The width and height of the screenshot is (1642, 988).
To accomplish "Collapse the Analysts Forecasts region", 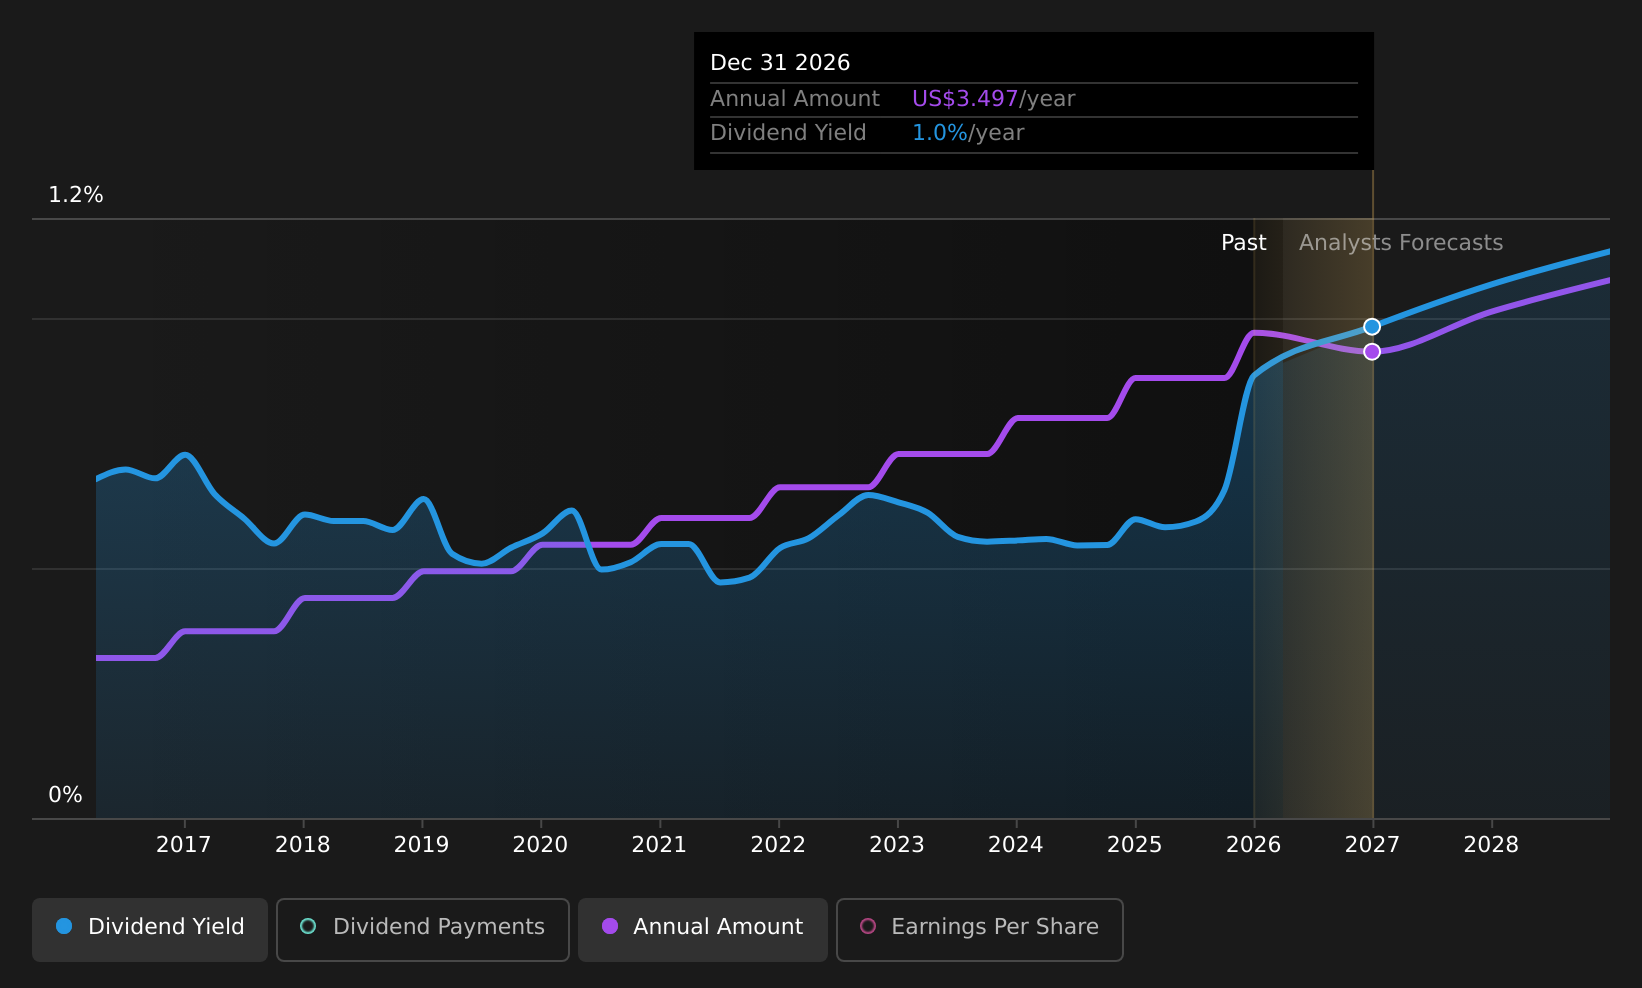I will pyautogui.click(x=1400, y=242).
